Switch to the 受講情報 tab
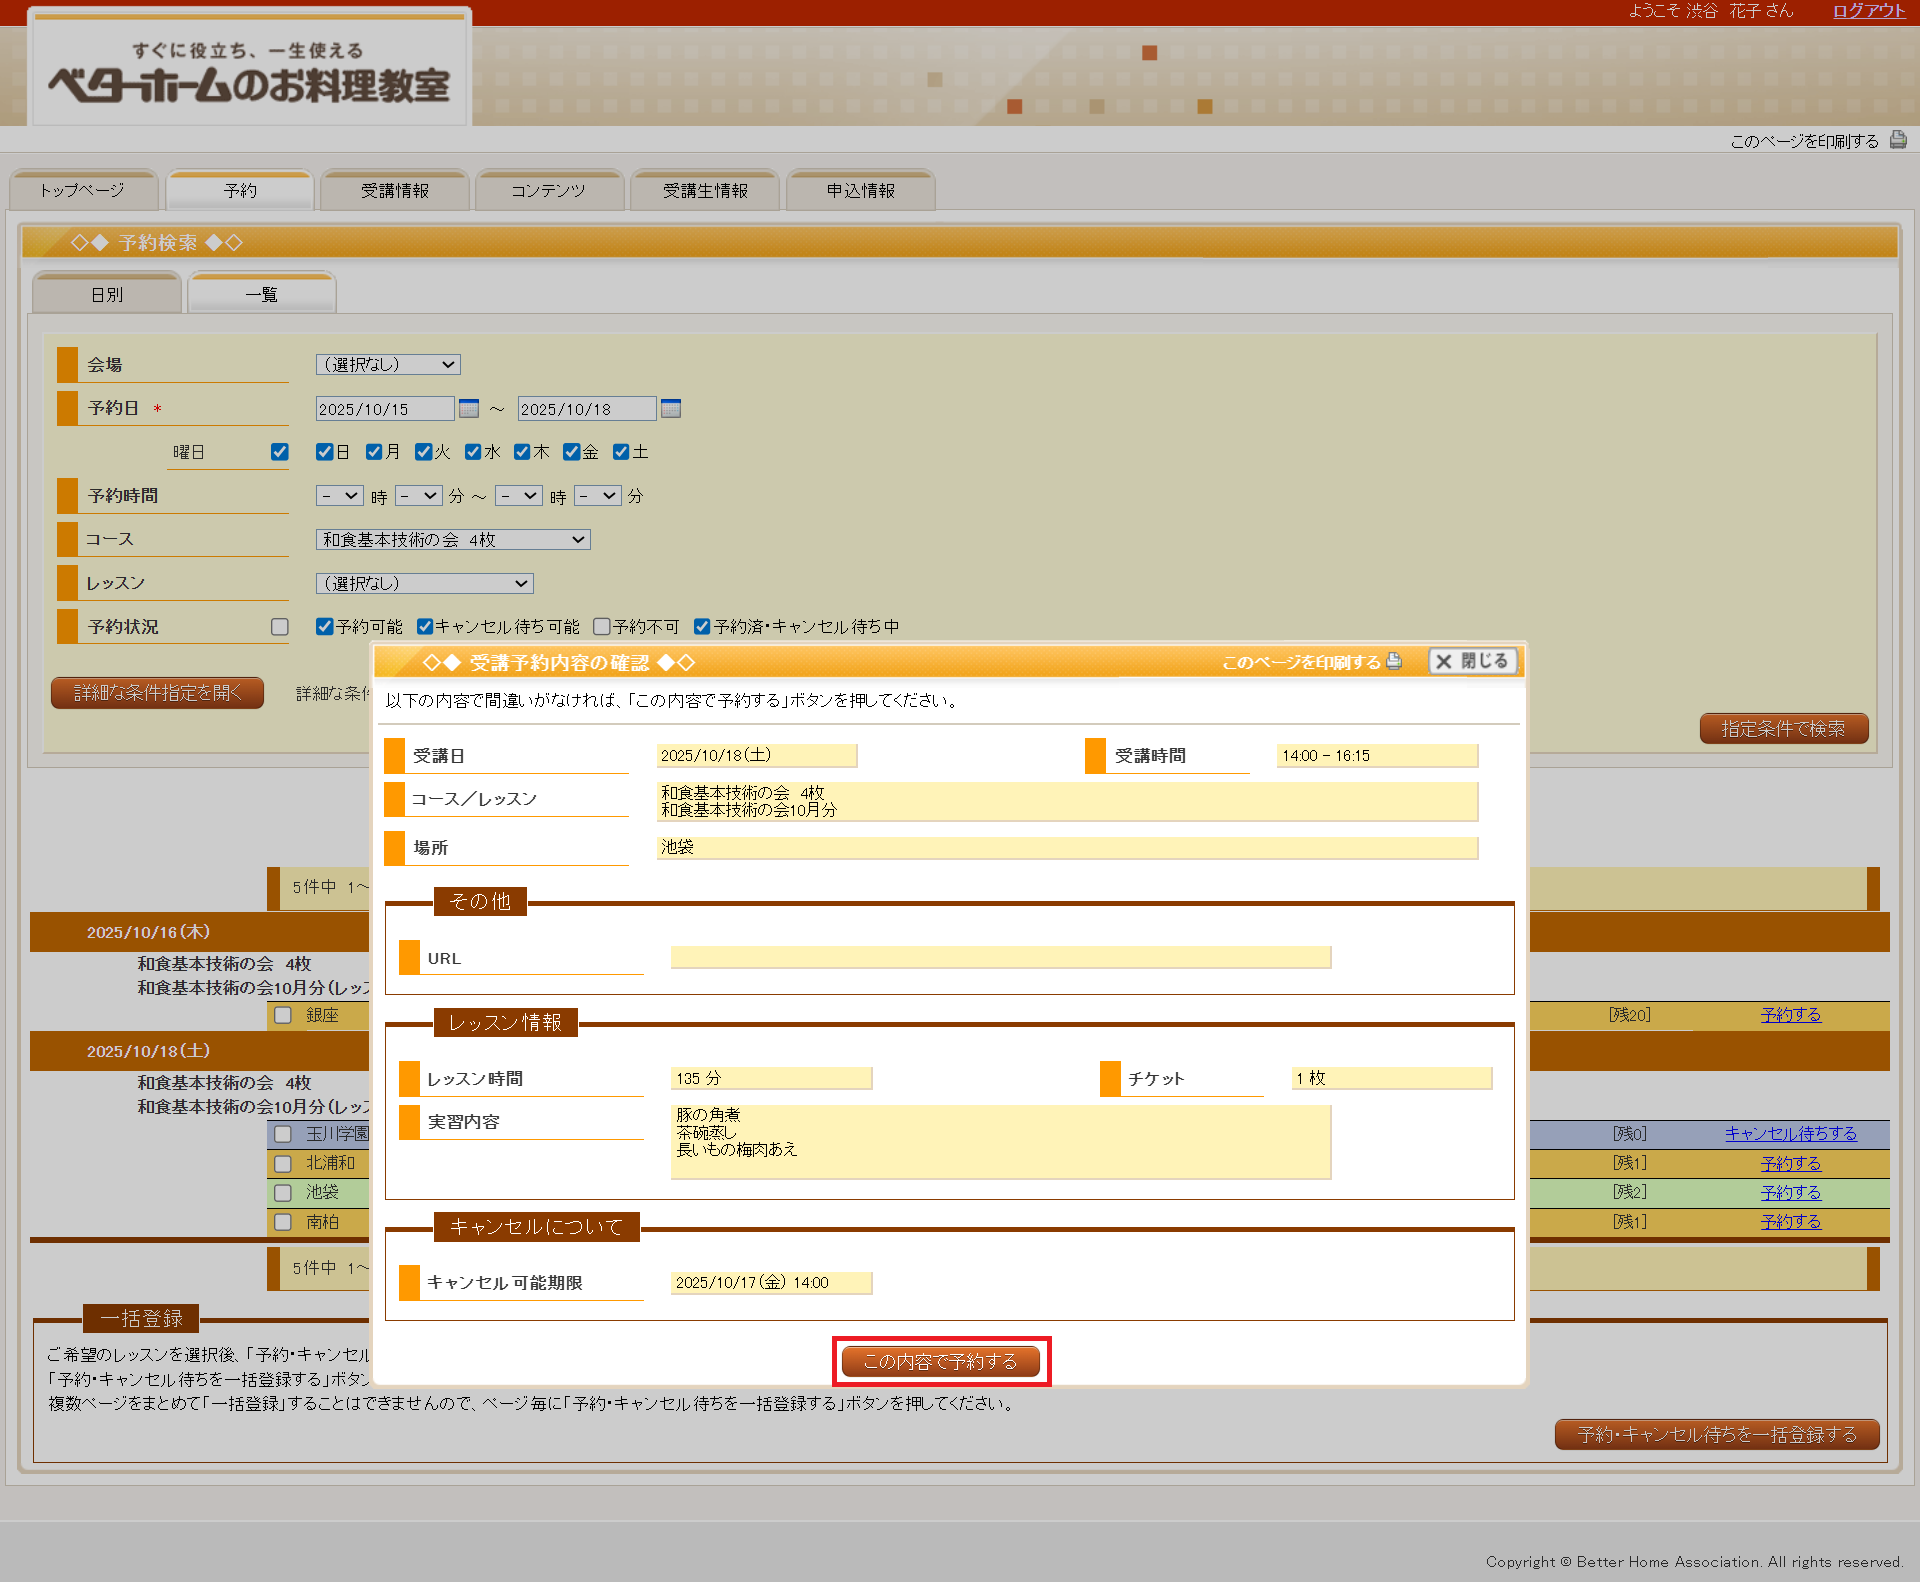1920x1582 pixels. pos(395,191)
